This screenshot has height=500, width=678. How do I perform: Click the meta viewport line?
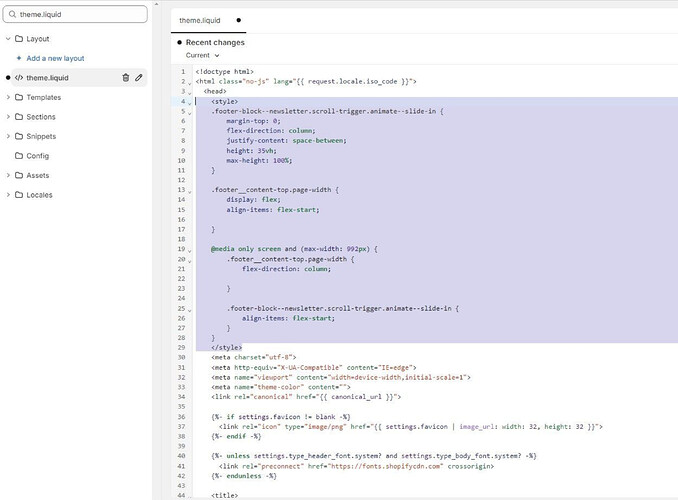coord(341,377)
